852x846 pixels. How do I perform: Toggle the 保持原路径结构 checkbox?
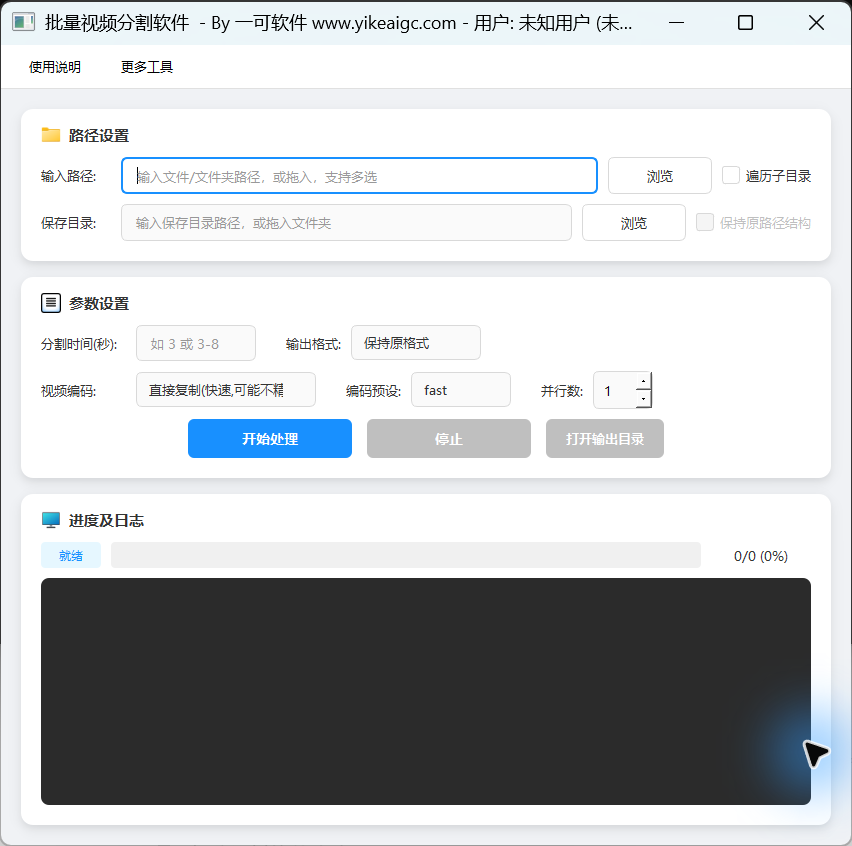point(705,222)
